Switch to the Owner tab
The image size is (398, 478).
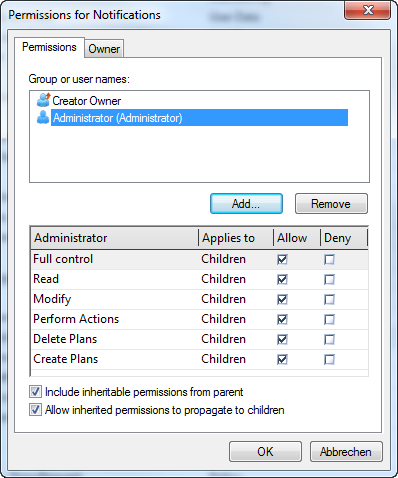point(104,49)
